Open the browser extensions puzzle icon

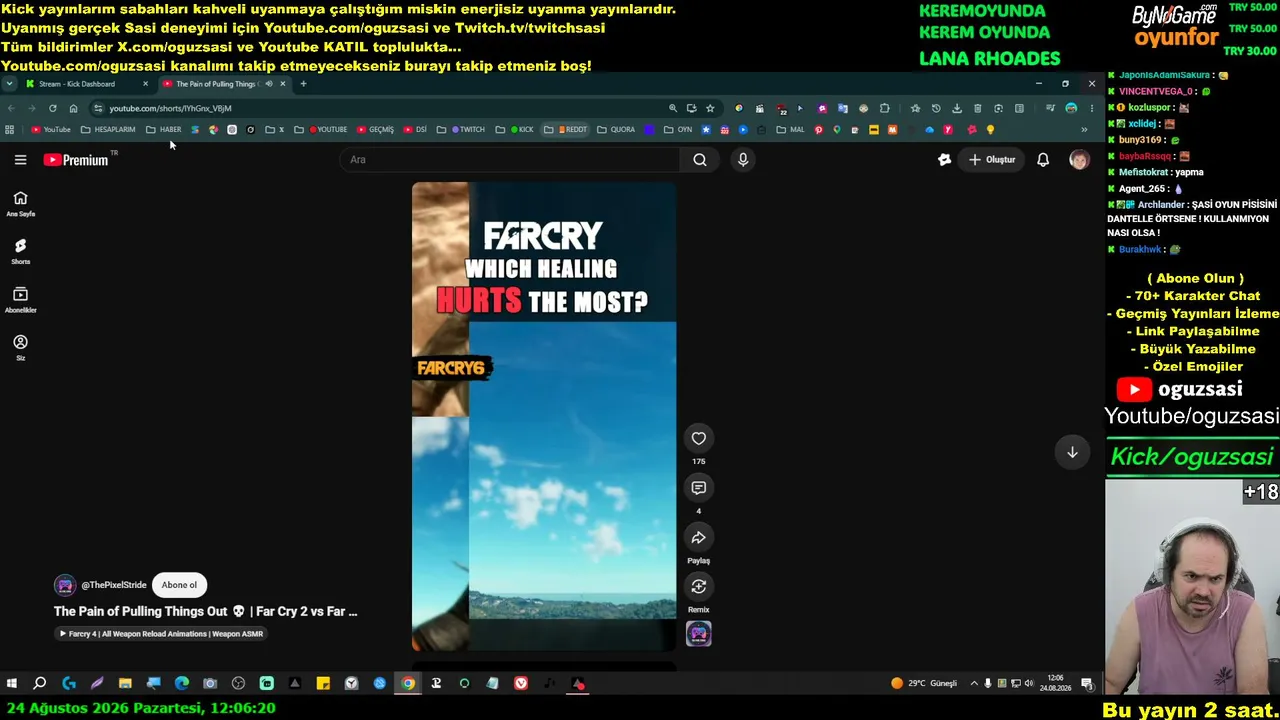point(885,108)
